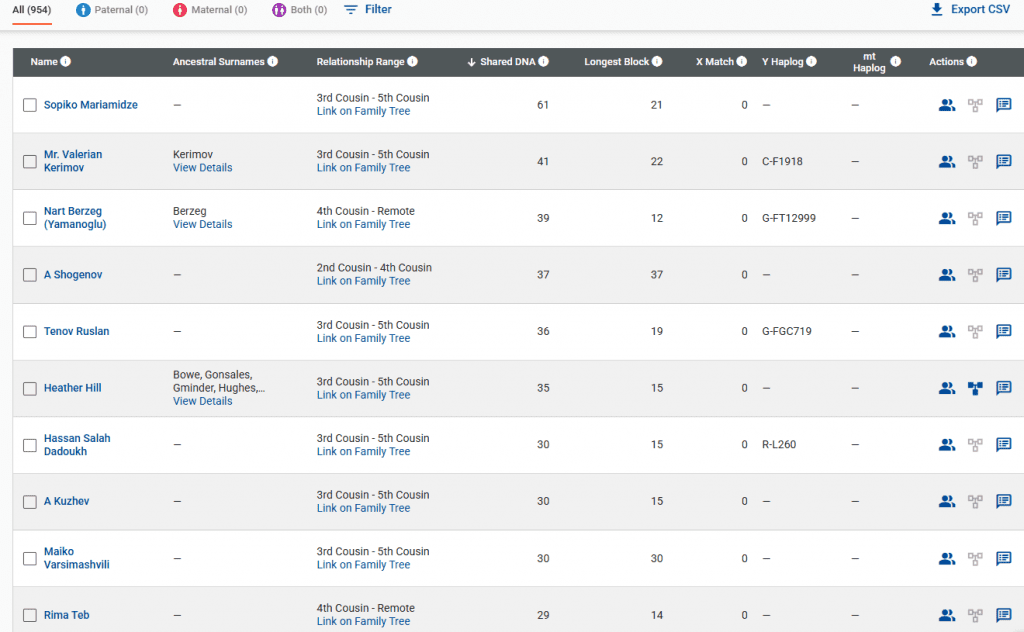This screenshot has height=632, width=1024.
Task: Open family tree icon for Valerian Kerimov
Action: 975,161
